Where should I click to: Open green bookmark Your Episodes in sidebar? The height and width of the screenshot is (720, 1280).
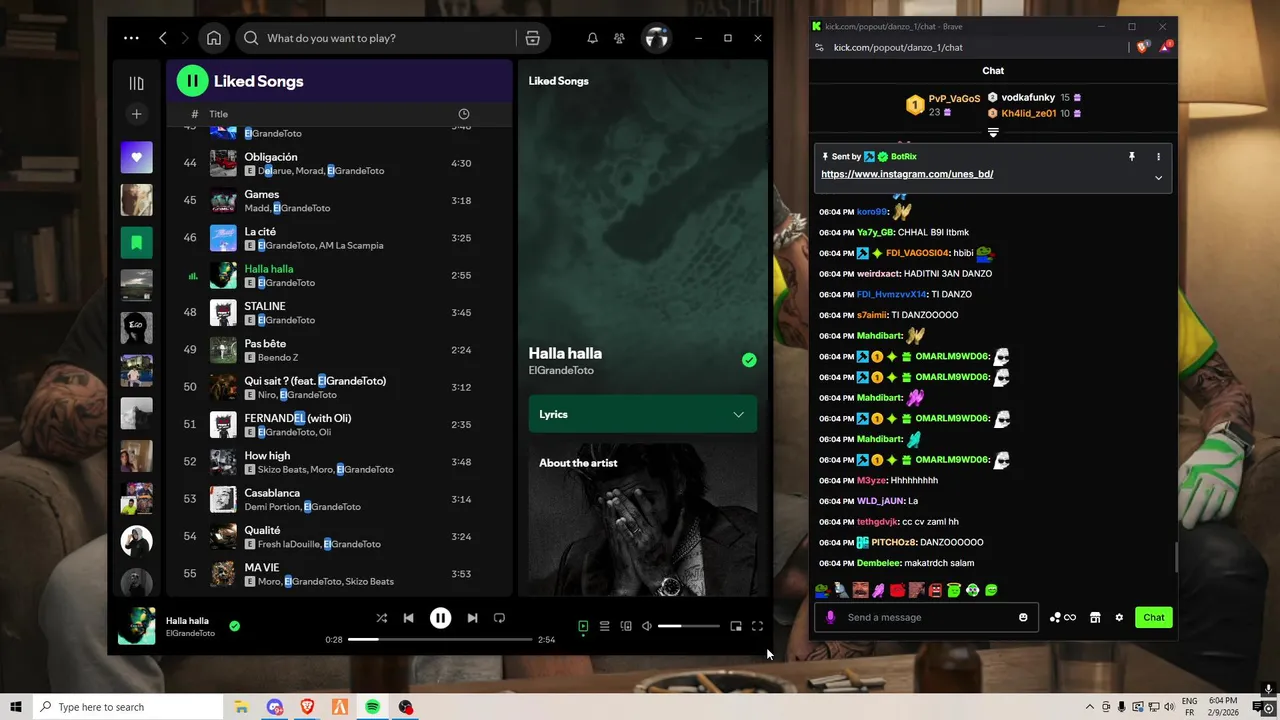137,242
